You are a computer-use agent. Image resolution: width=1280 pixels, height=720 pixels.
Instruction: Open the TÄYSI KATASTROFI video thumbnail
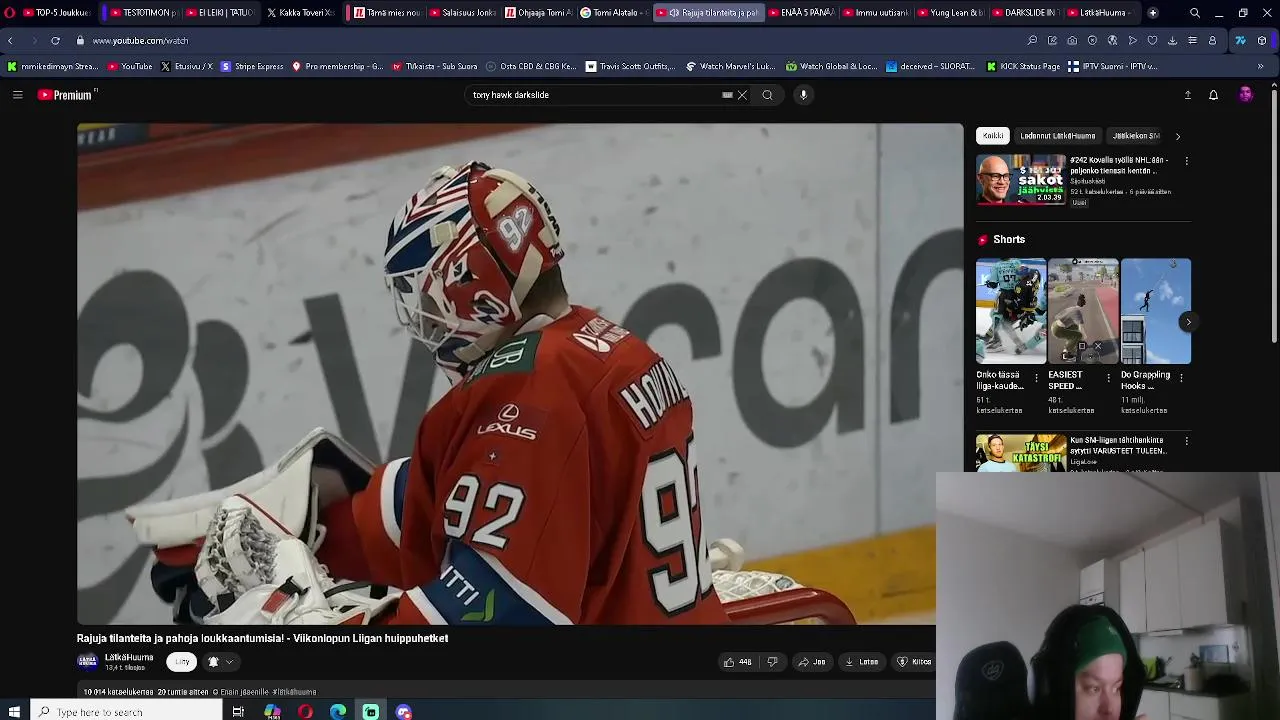tap(1021, 452)
